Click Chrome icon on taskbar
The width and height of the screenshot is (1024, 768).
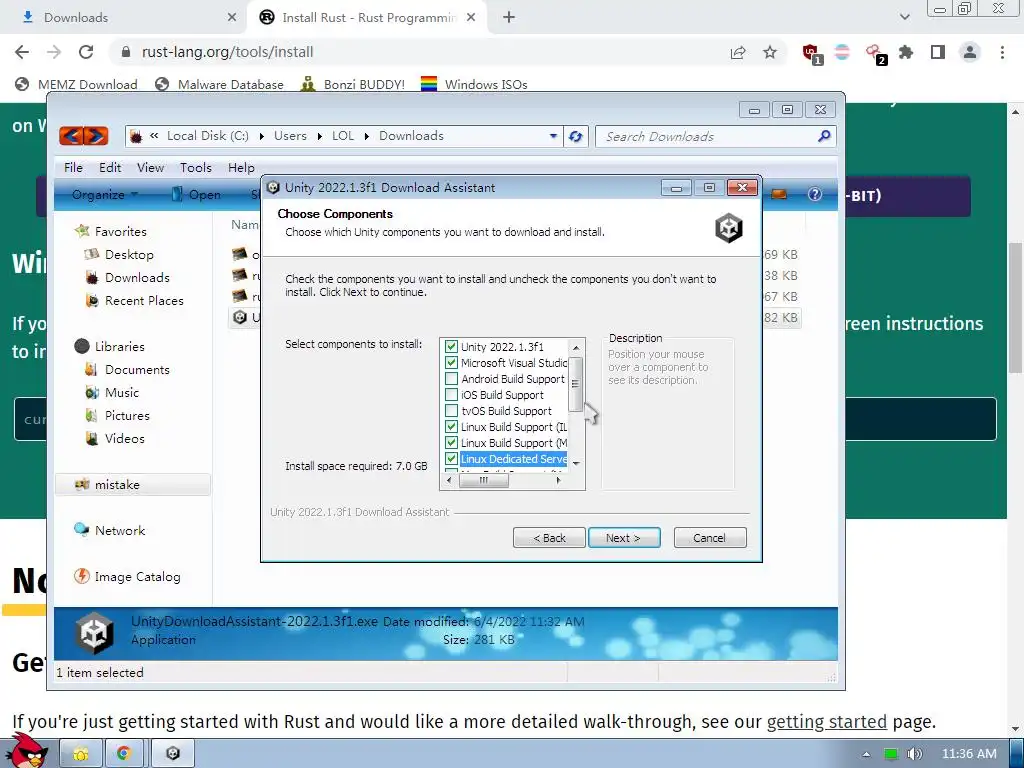coord(124,754)
